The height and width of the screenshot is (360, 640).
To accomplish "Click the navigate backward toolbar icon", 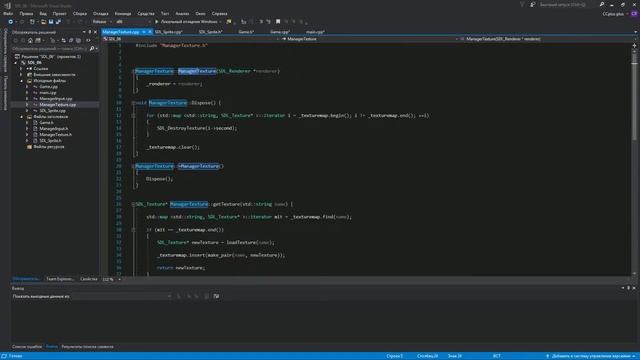I will [x=11, y=22].
